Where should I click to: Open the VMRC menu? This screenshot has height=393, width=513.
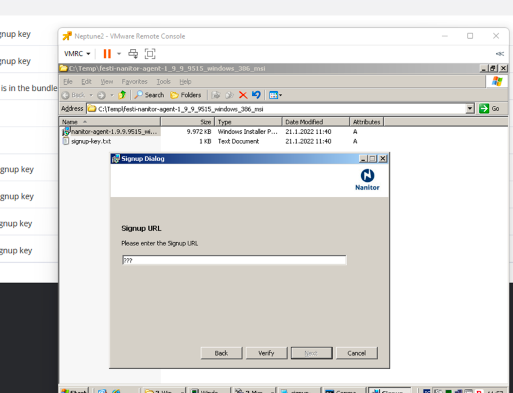(77, 54)
